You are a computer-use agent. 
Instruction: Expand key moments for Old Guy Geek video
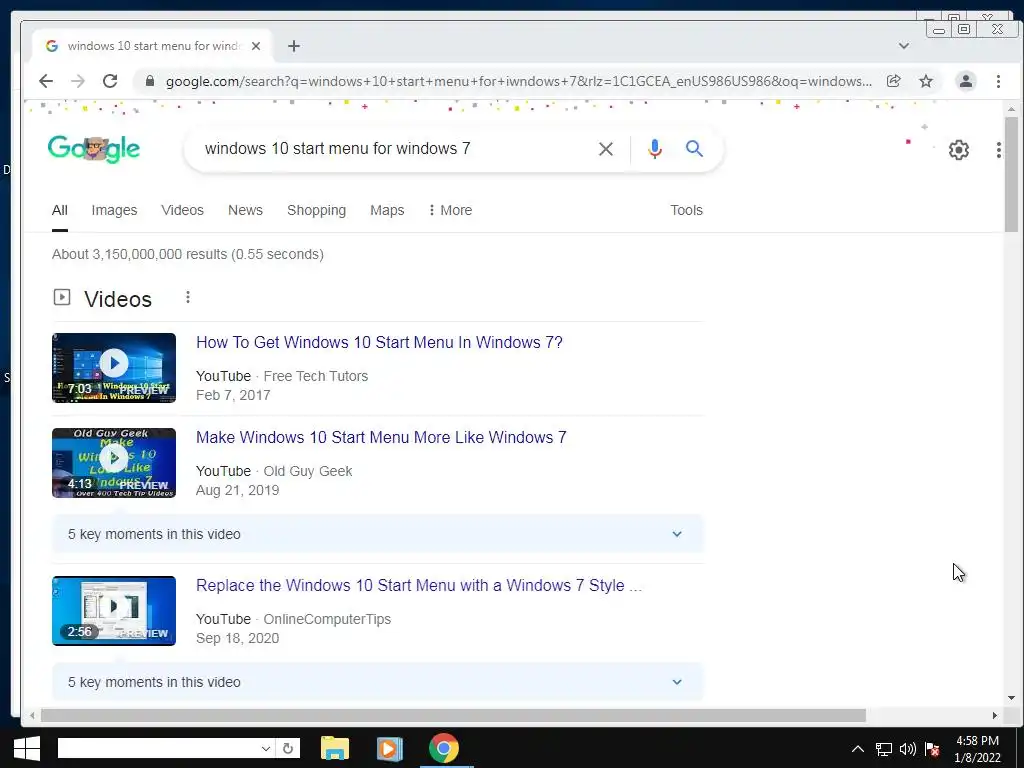(x=377, y=534)
